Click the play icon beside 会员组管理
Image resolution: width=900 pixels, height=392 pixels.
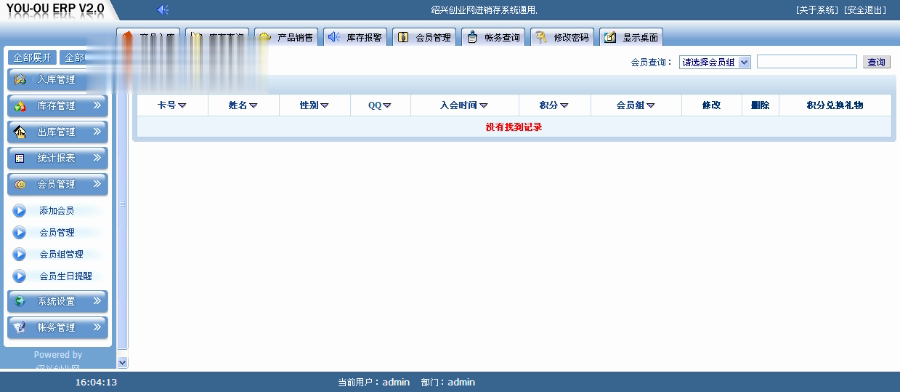pyautogui.click(x=19, y=254)
